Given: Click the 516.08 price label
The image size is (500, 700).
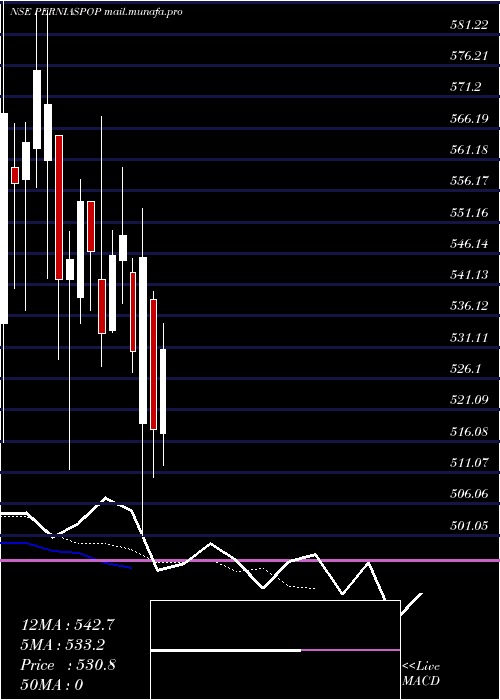Looking at the screenshot, I should (469, 431).
